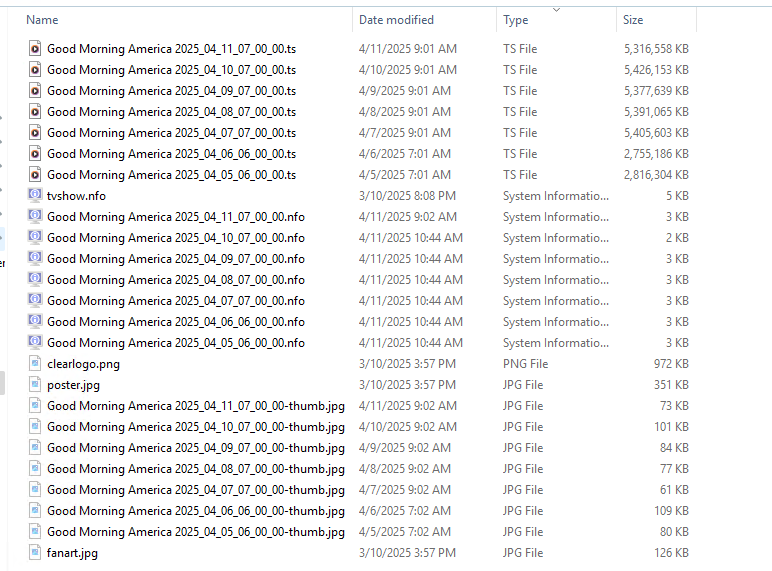Select the fanart.jpg file name

72,553
